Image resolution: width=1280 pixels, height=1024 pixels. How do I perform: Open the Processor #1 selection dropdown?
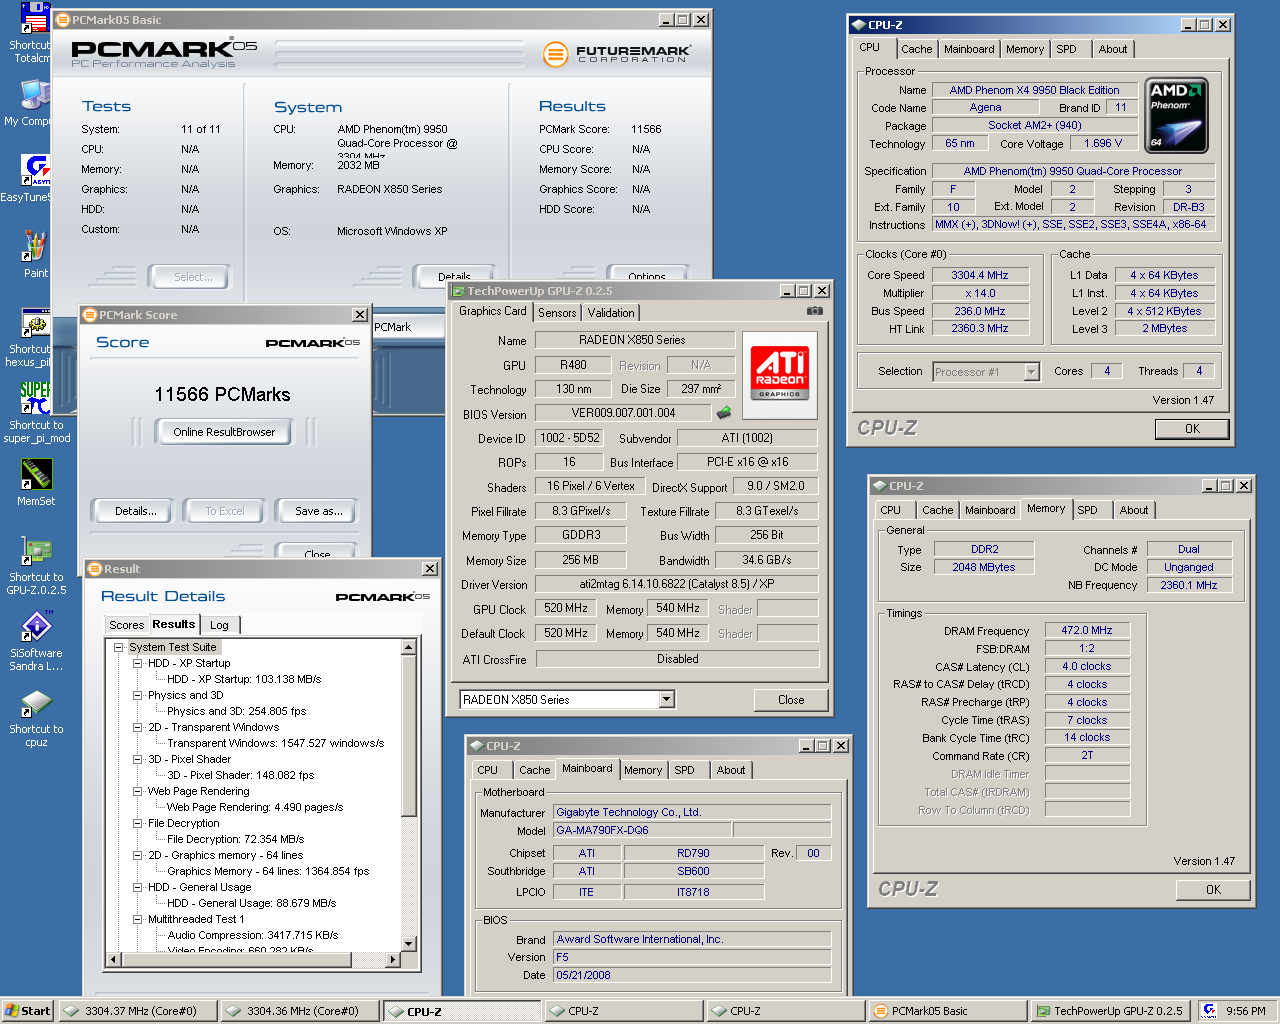coord(1031,372)
